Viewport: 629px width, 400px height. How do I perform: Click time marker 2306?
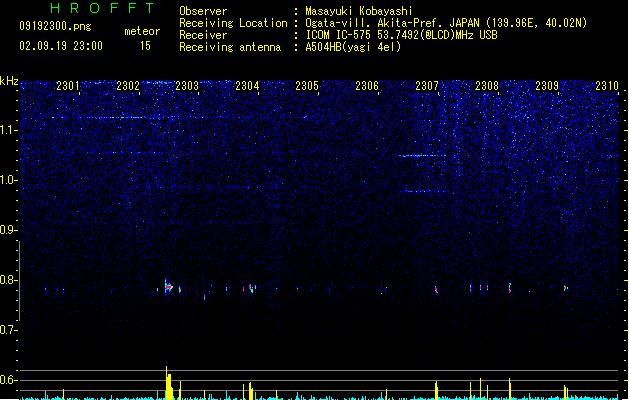click(x=367, y=85)
